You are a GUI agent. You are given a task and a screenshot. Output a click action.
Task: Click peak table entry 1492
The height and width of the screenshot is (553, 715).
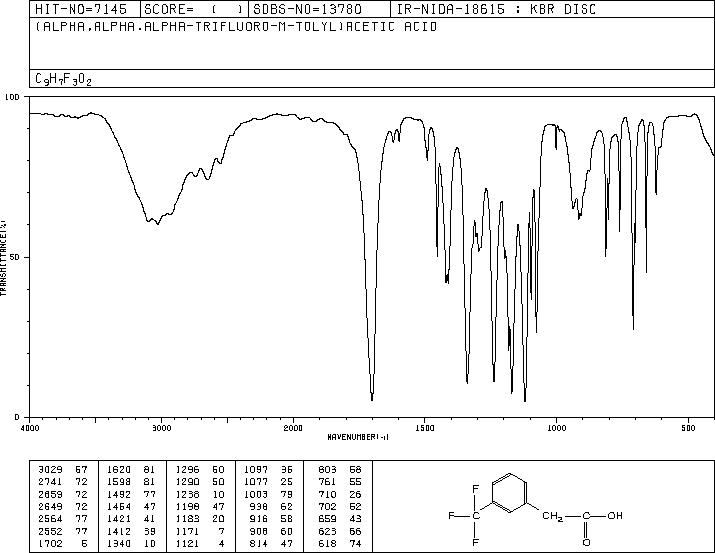tap(119, 494)
